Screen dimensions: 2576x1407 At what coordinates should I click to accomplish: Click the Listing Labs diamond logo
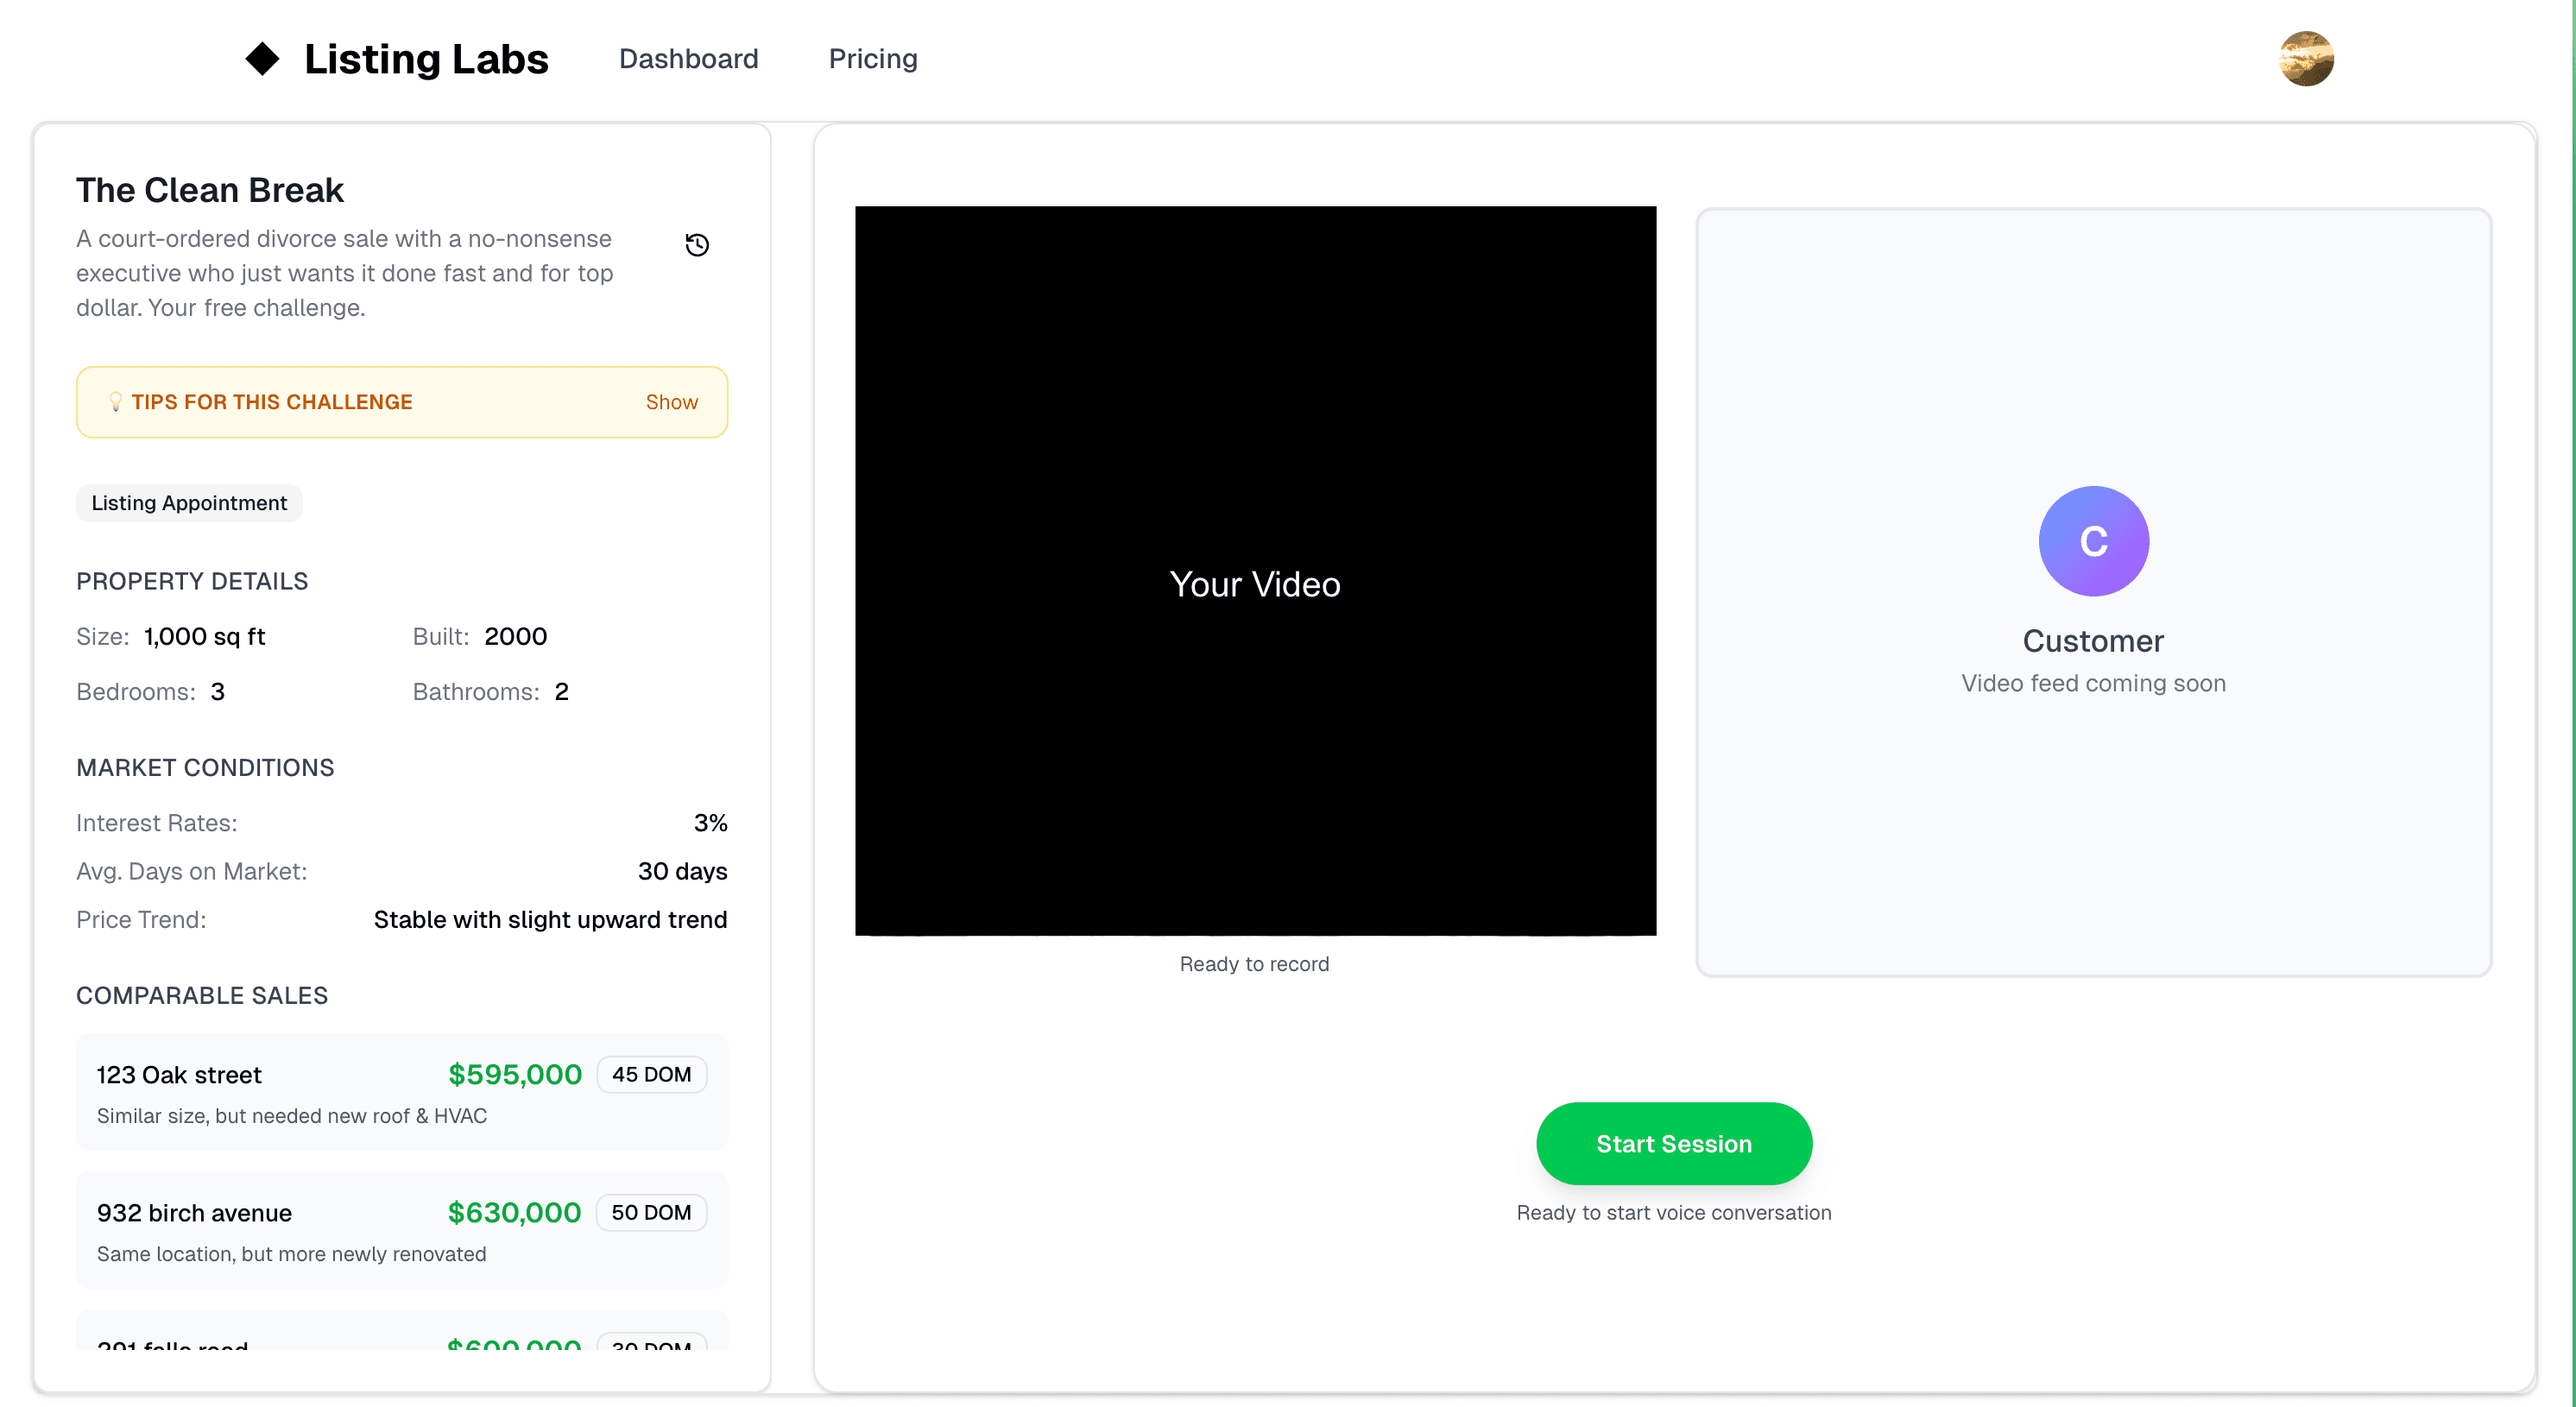pyautogui.click(x=262, y=59)
